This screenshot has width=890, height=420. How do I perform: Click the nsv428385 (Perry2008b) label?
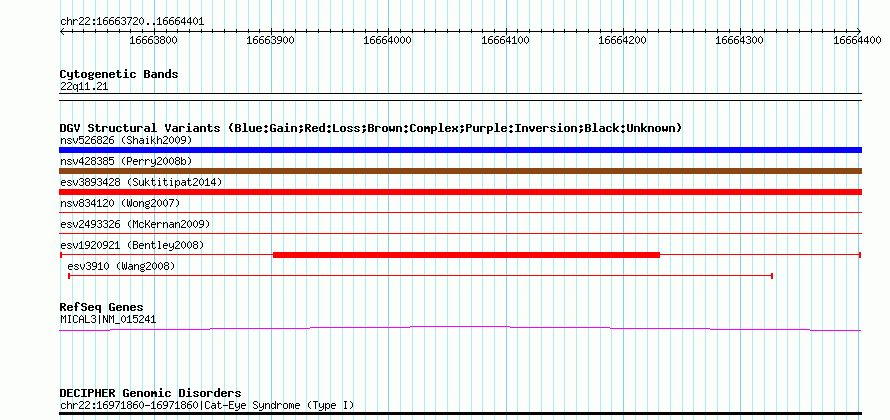pyautogui.click(x=126, y=161)
